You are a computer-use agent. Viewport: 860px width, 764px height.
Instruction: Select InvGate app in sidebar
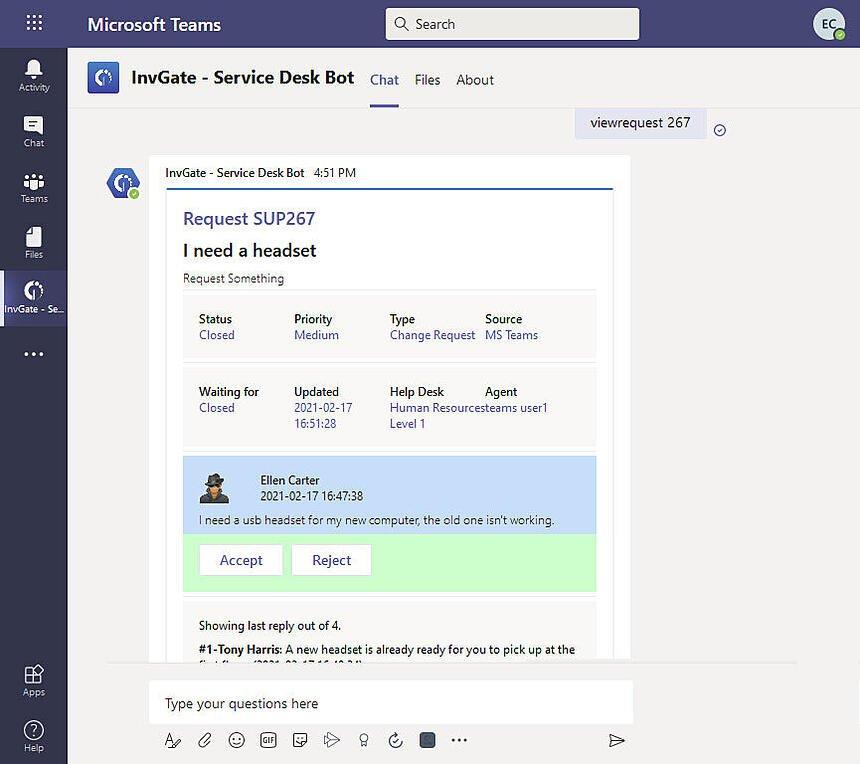[x=33, y=298]
